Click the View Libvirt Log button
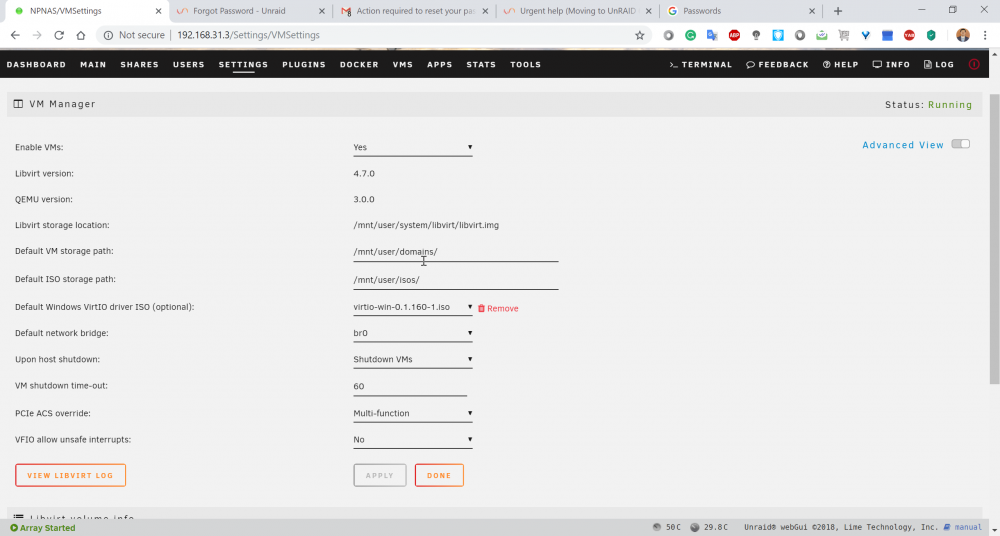The width and height of the screenshot is (1000, 536). 70,475
